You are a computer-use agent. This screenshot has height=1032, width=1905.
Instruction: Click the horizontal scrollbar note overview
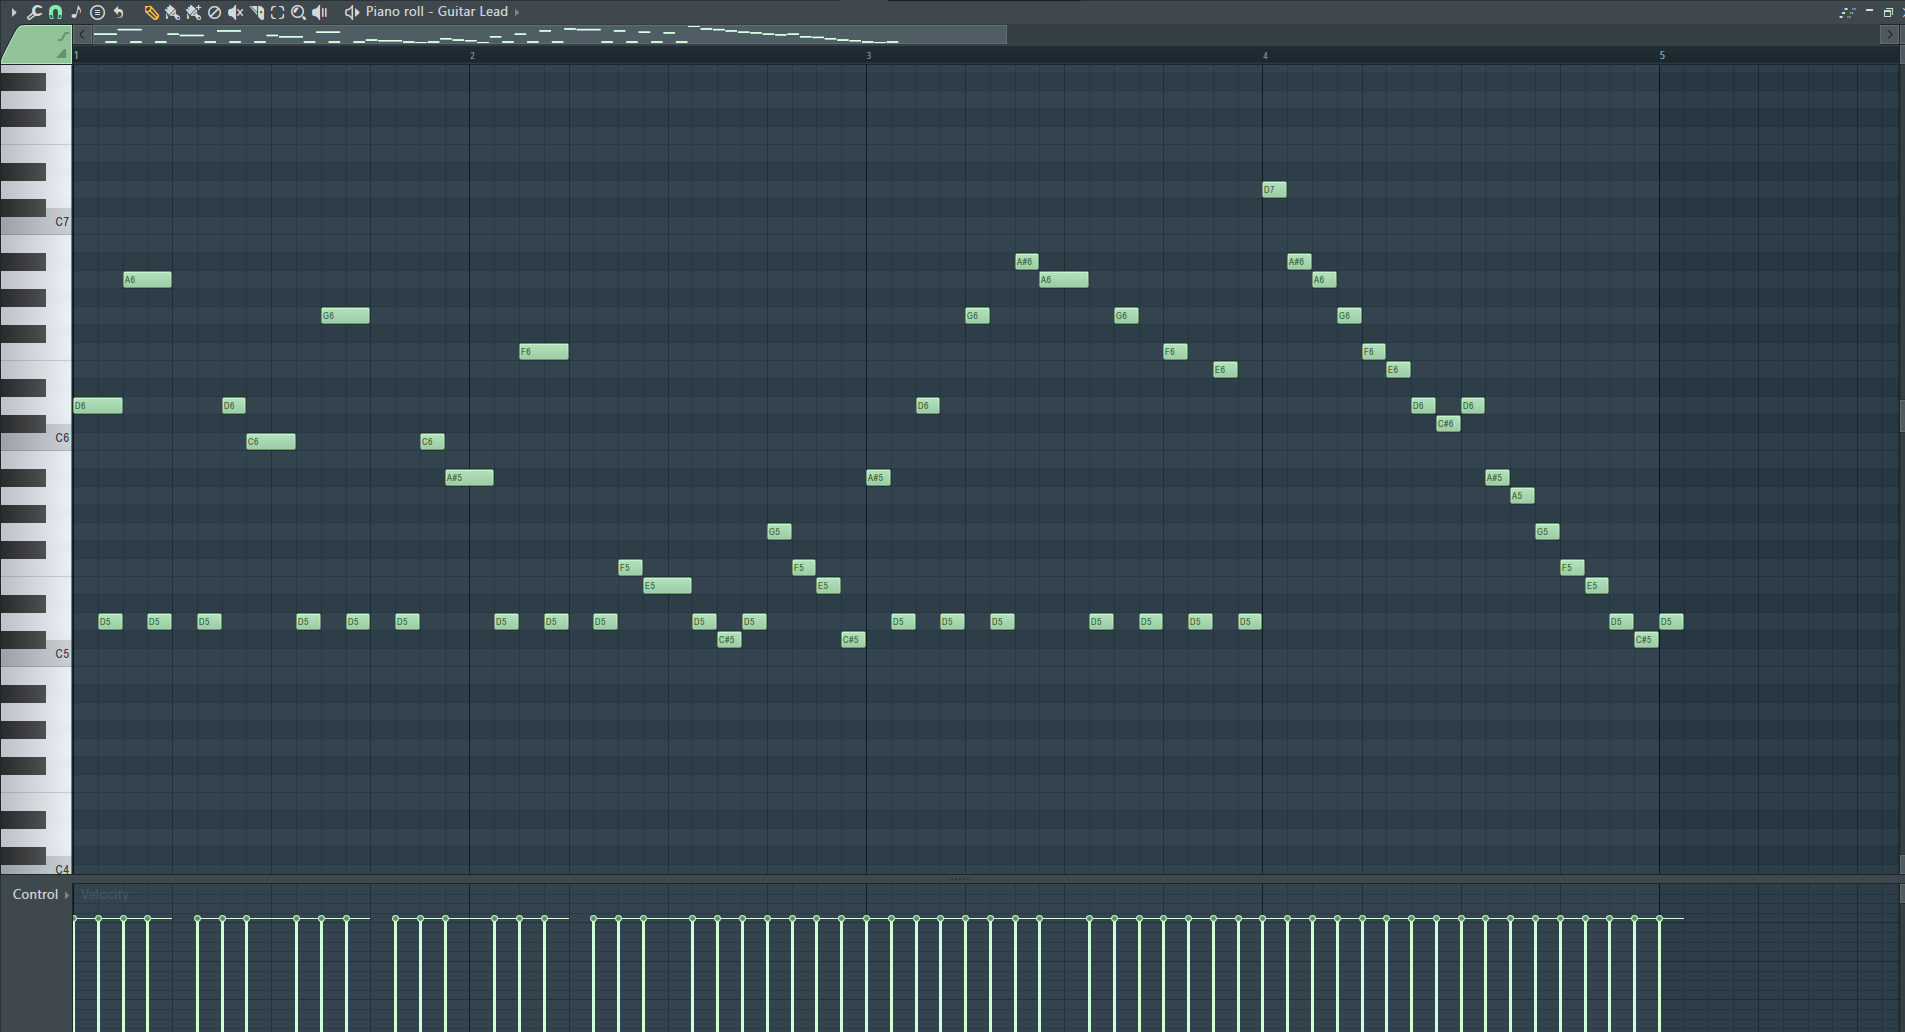point(548,35)
